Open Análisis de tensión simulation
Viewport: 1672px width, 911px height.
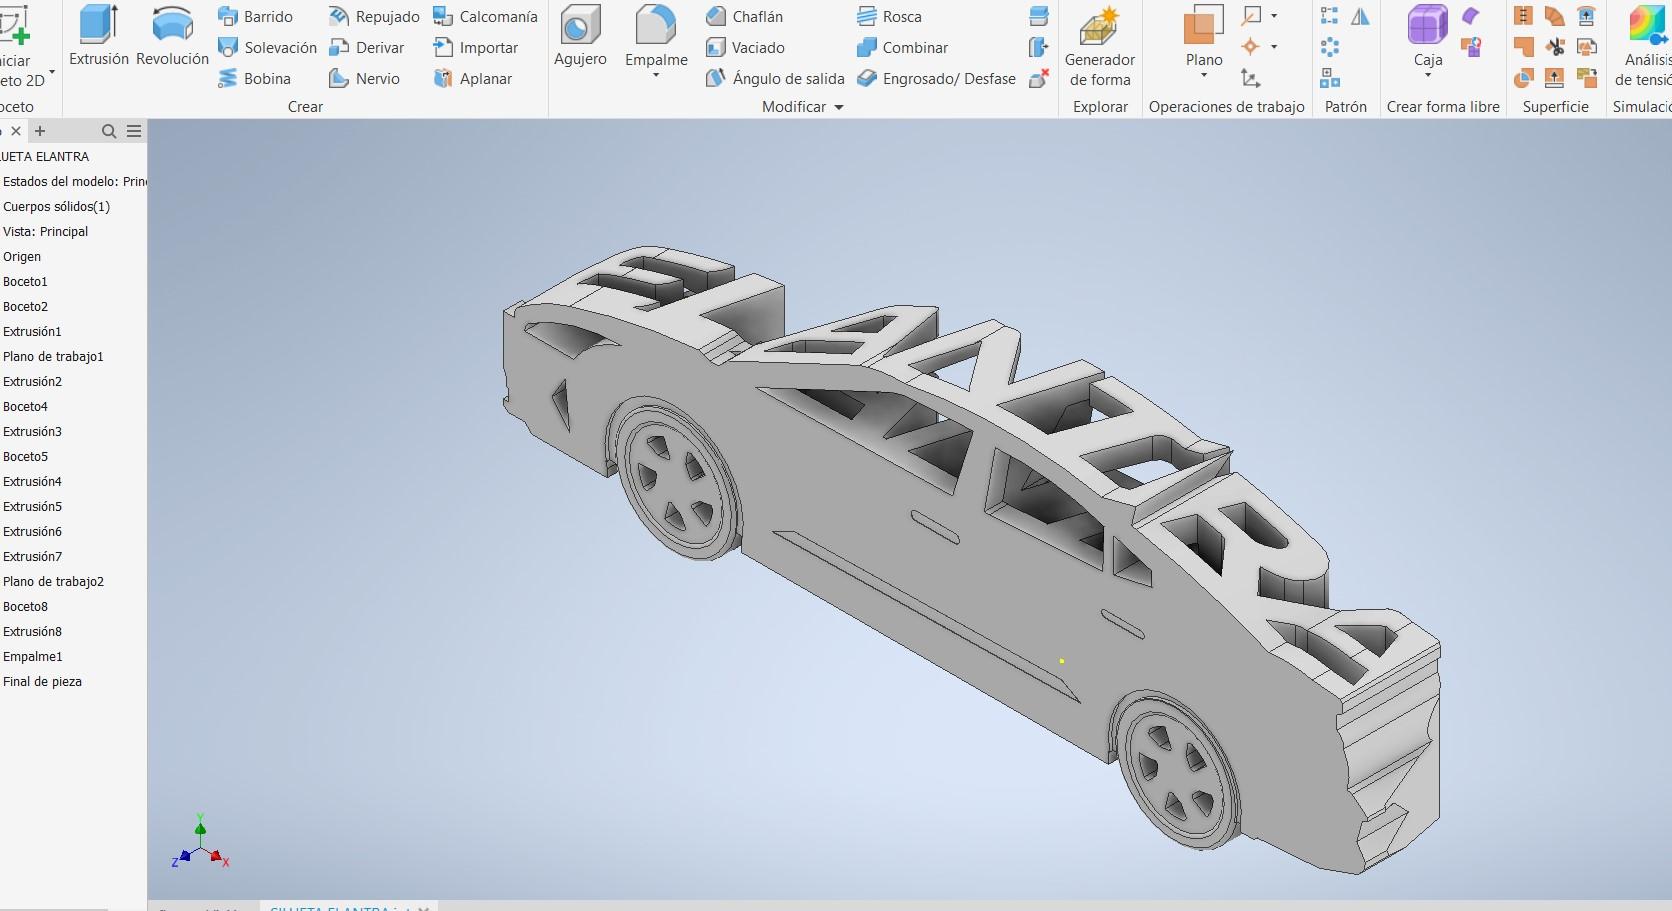pyautogui.click(x=1642, y=46)
